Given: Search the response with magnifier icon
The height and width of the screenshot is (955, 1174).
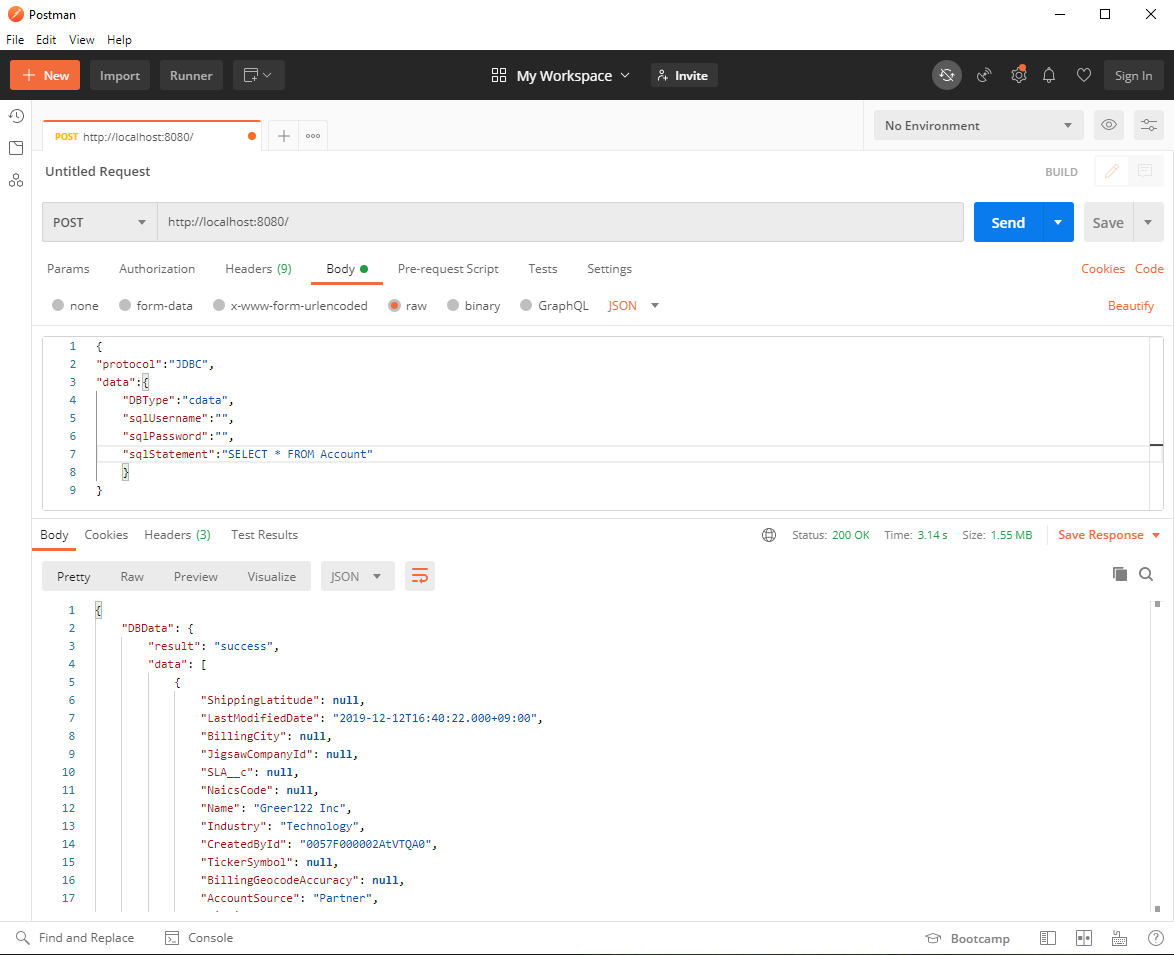Looking at the screenshot, I should click(1146, 574).
